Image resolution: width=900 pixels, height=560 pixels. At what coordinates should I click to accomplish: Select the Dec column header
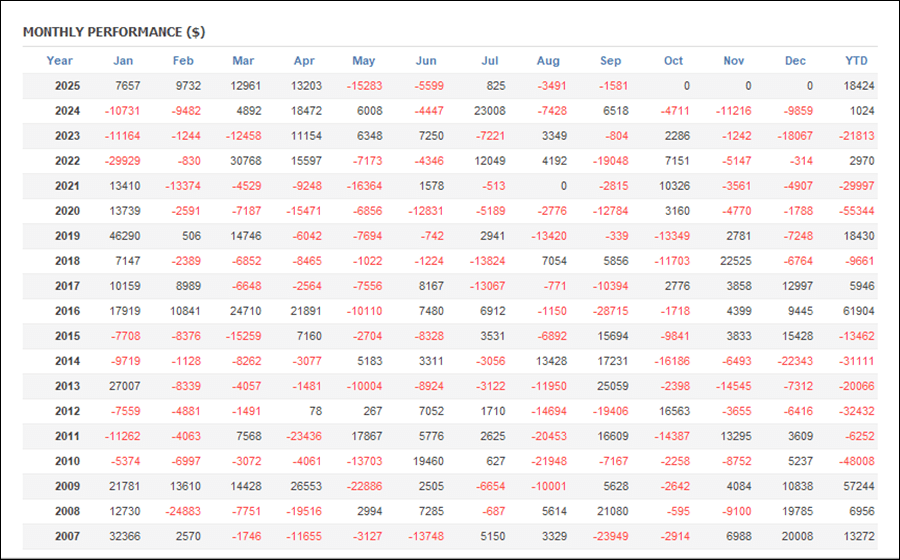coord(795,61)
